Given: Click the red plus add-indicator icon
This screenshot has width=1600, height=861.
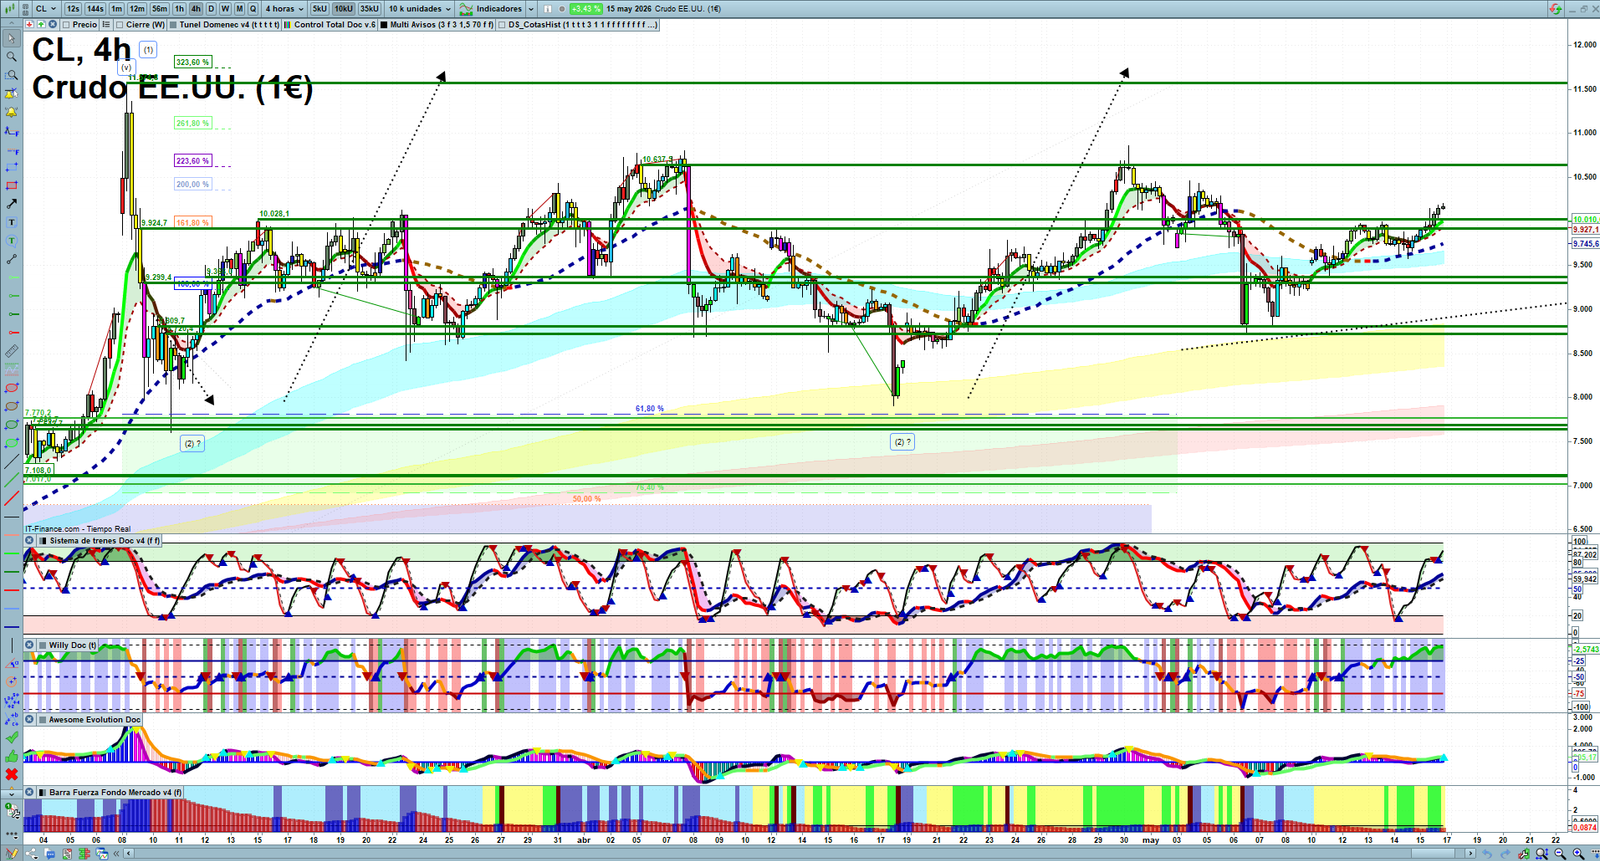Looking at the screenshot, I should 29,24.
